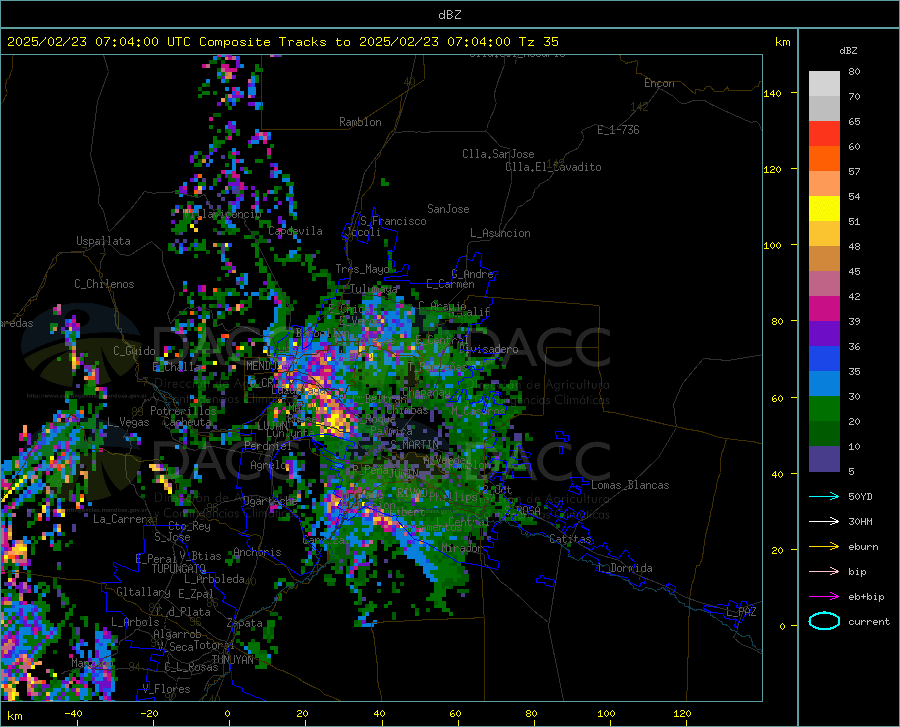900x727 pixels.
Task: Click the magenta eb+bip arrow legend symbol
Action: click(824, 597)
